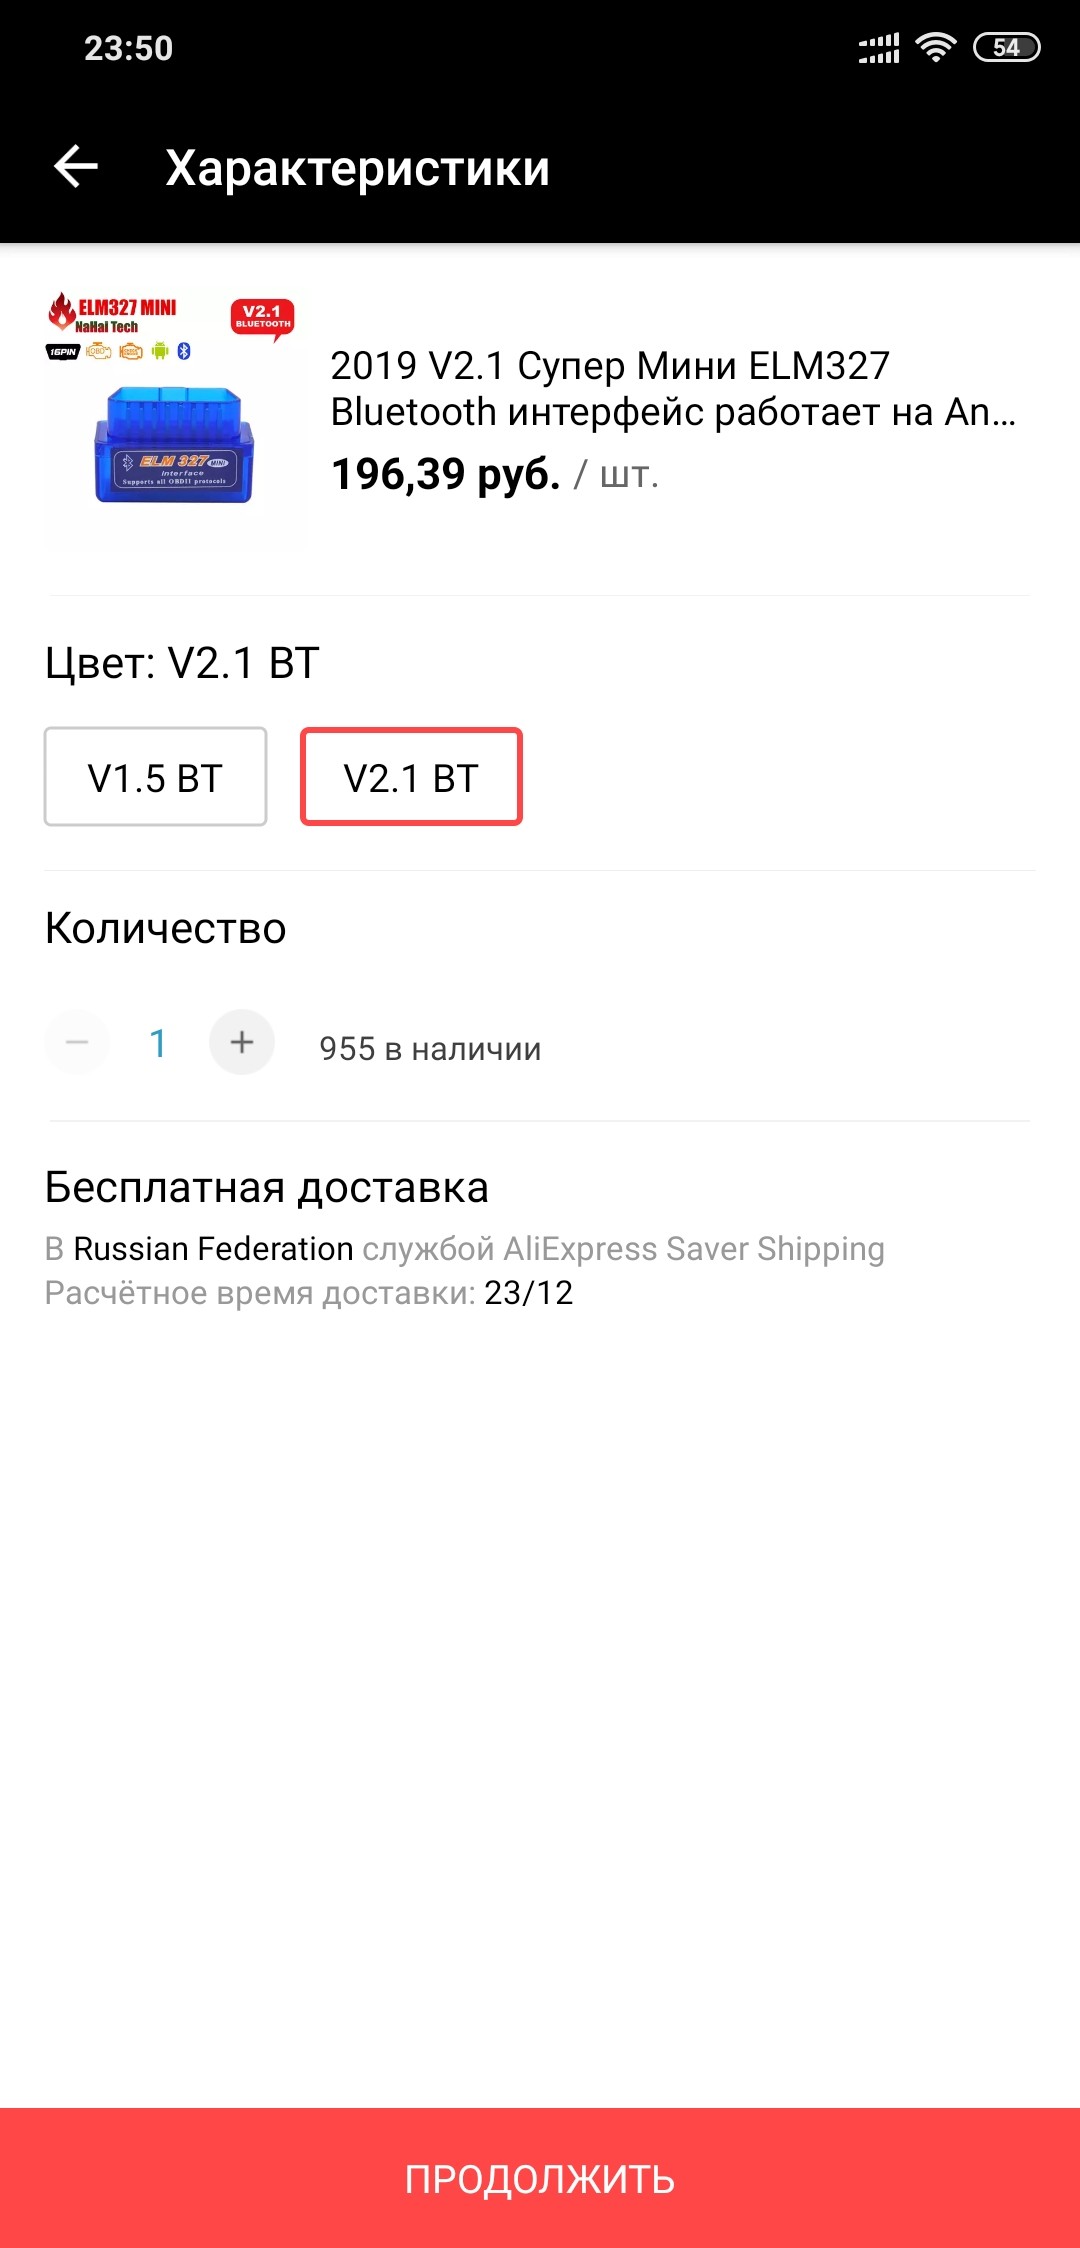
Task: Tap the 23:50 clock in status bar
Action: [129, 48]
